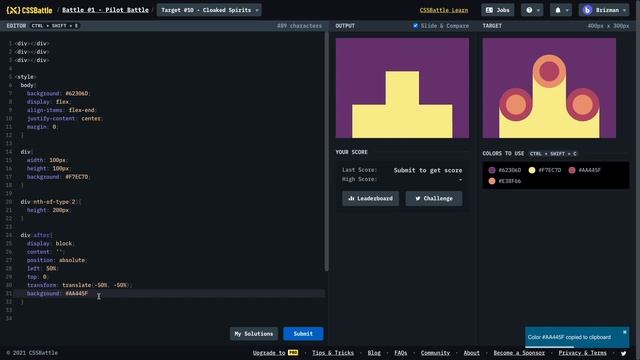This screenshot has width=640, height=360.
Task: Open Tips & Tricks link
Action: (x=333, y=353)
